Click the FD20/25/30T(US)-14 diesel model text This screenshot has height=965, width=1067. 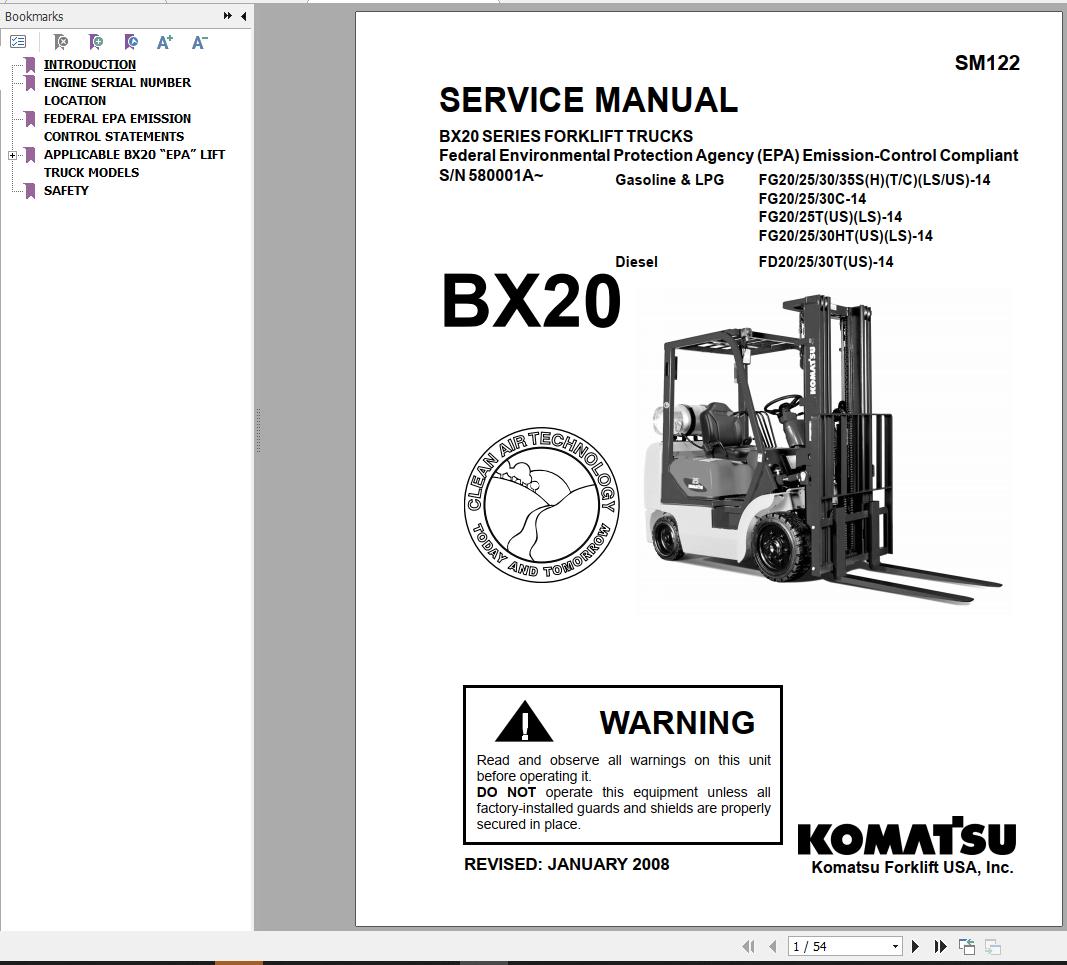point(825,261)
